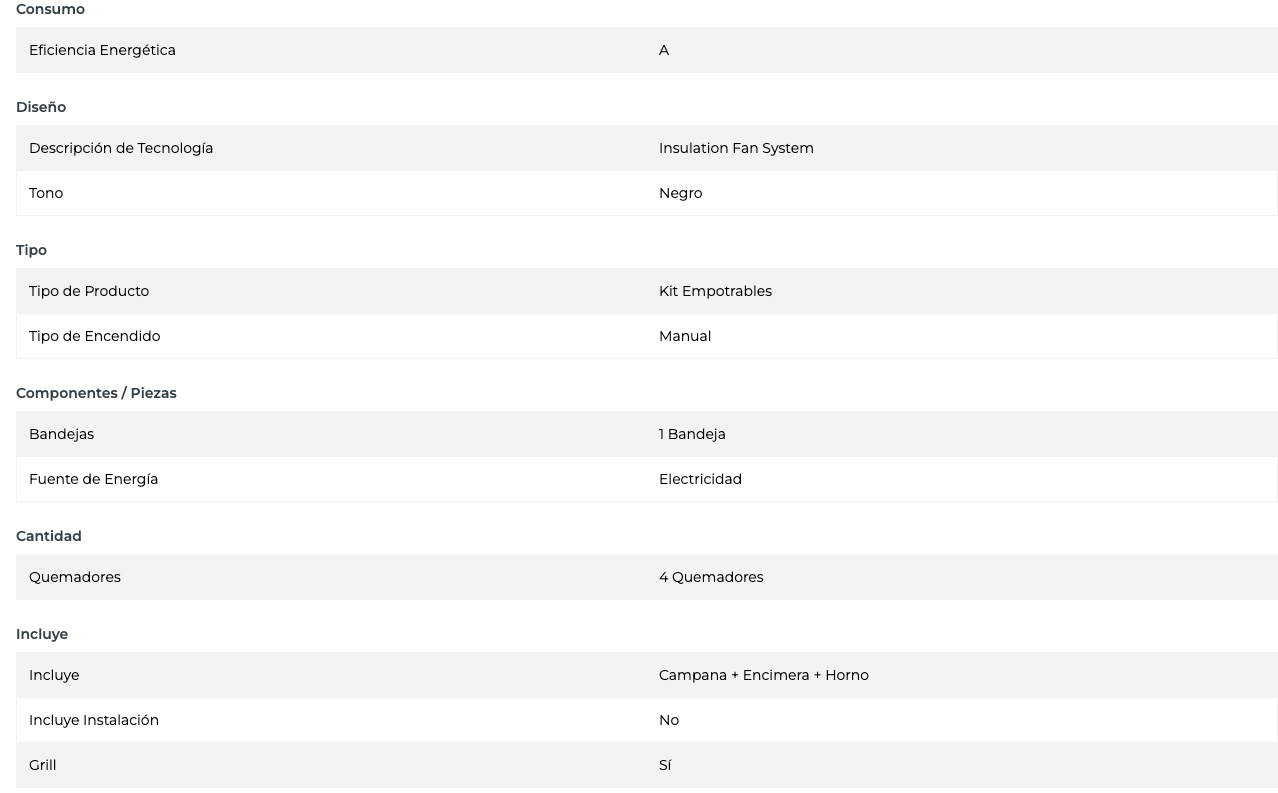The width and height of the screenshot is (1278, 793).
Task: Click the Insulation Fan System value
Action: click(736, 148)
